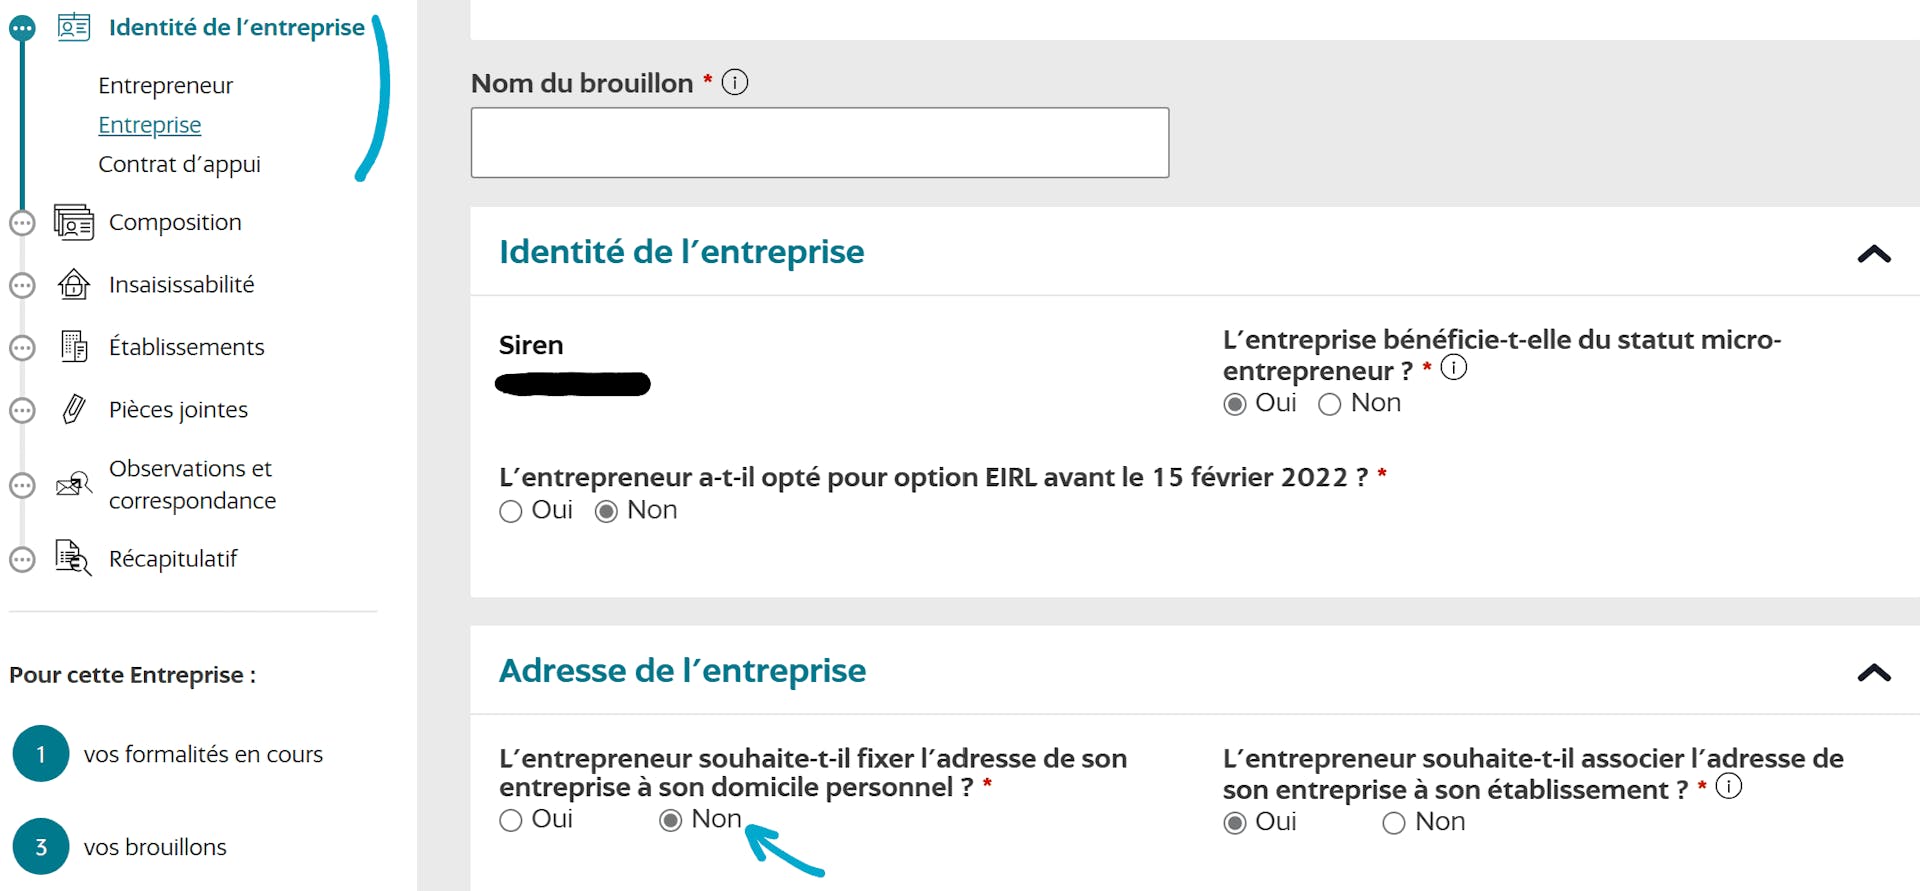Image resolution: width=1920 pixels, height=891 pixels.
Task: Click the Établissements building icon
Action: click(x=73, y=347)
